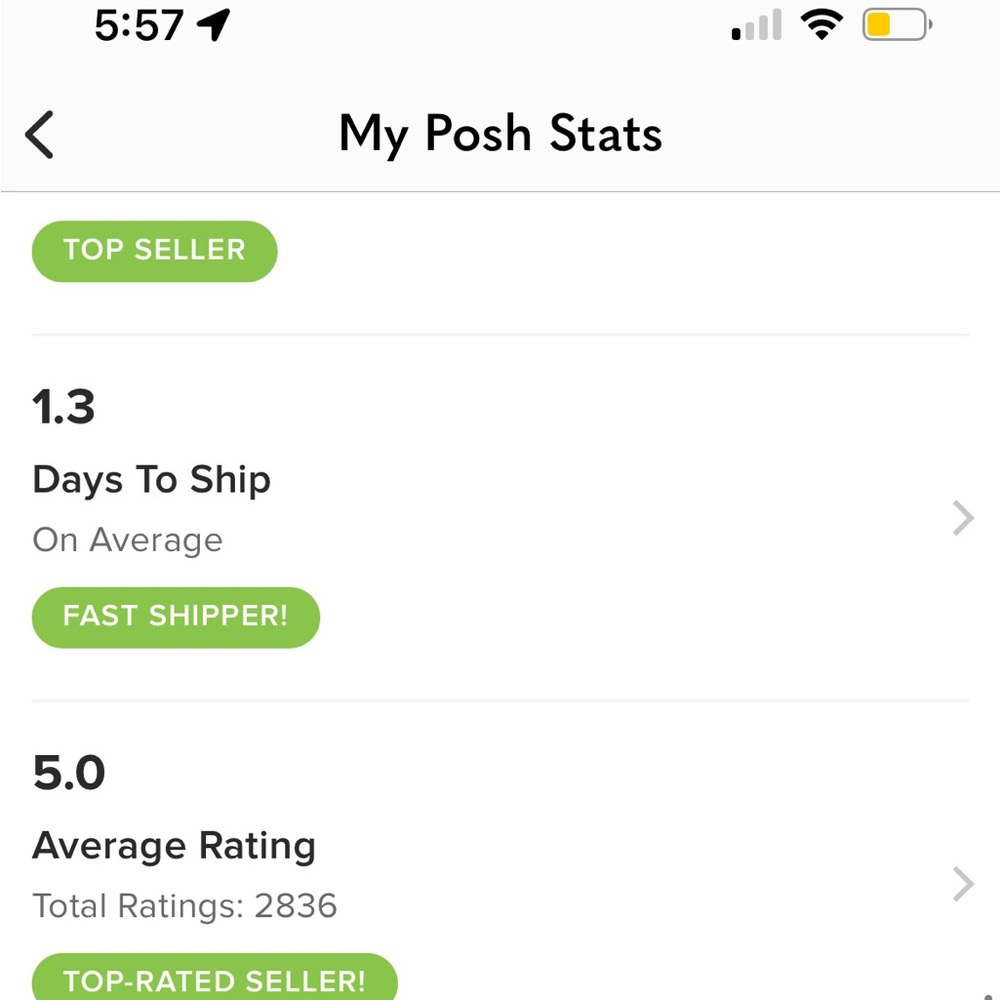Select the Average Rating heading
Screen dimensions: 1000x1000
[174, 847]
